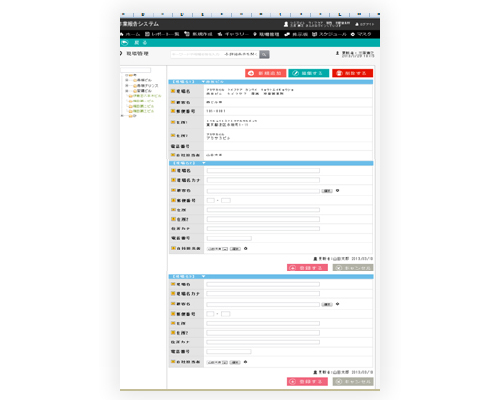
Task: Open the スケジュール calendar icon
Action: coord(314,34)
